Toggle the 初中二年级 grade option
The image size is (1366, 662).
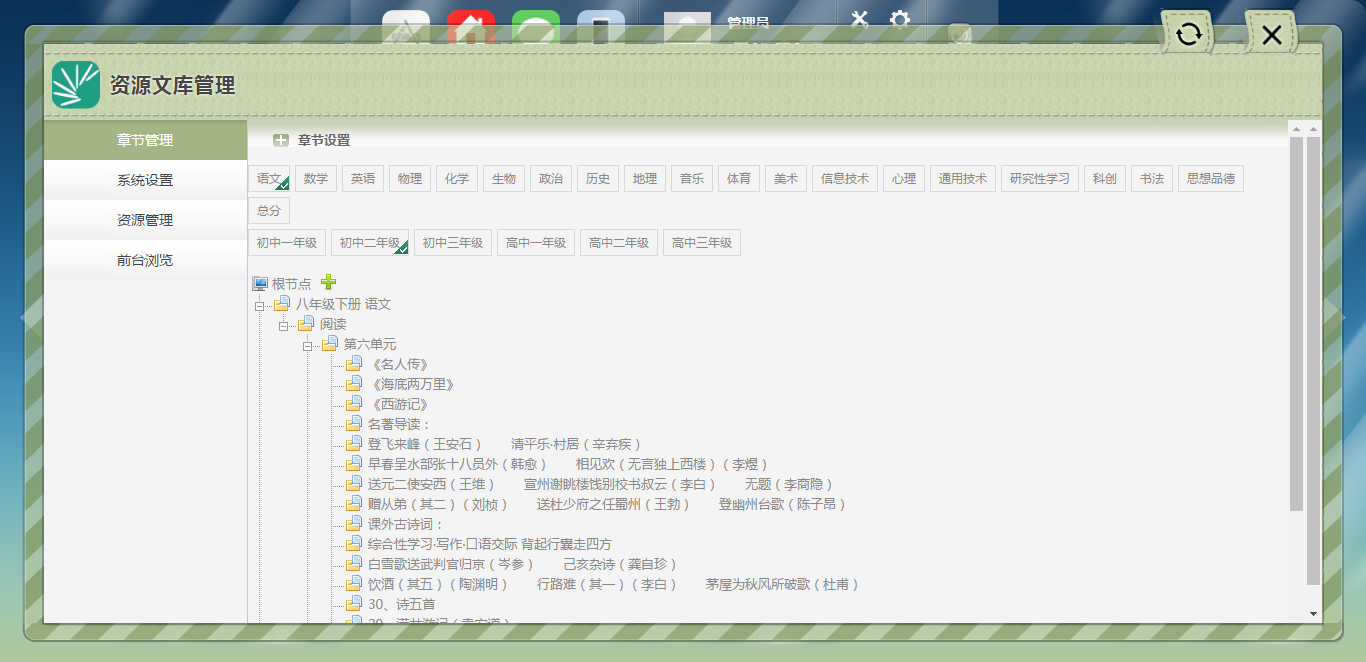tap(369, 243)
